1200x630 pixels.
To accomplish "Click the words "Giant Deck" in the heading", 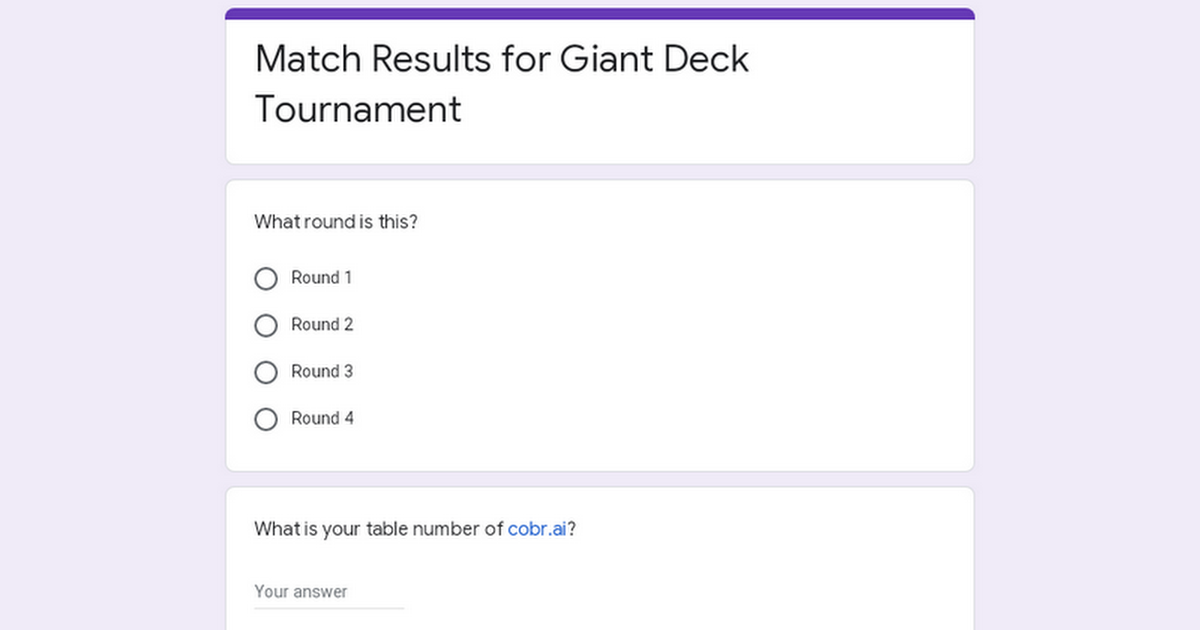I will (x=654, y=59).
